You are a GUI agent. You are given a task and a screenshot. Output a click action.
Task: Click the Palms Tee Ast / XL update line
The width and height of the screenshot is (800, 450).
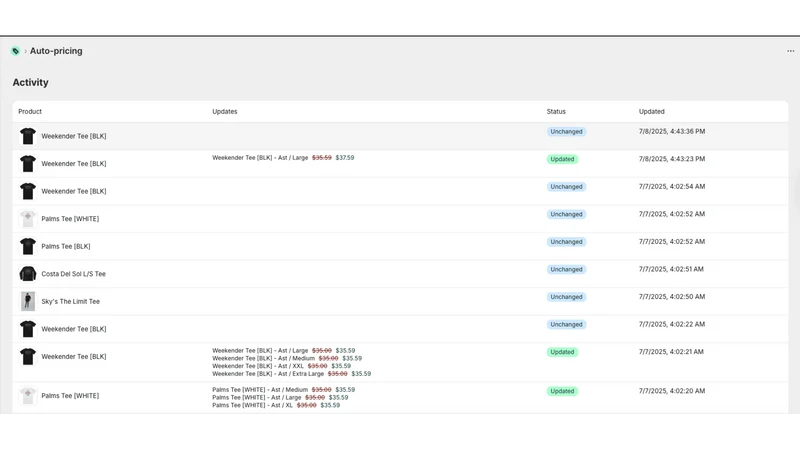point(276,405)
